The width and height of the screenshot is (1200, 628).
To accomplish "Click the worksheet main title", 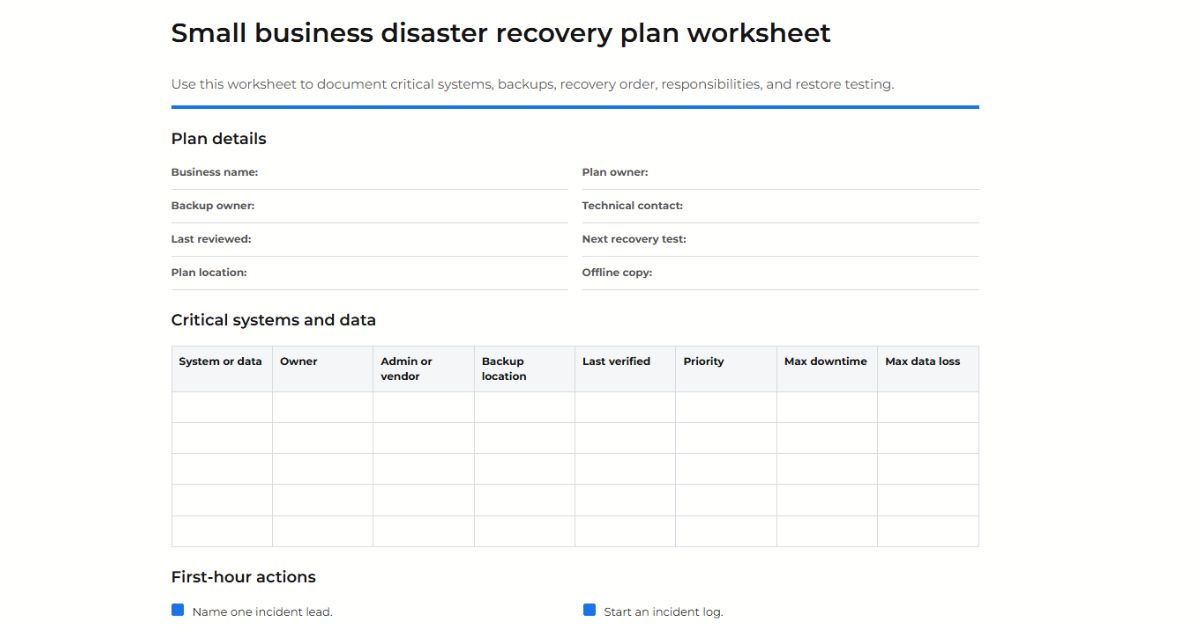I will [x=501, y=33].
